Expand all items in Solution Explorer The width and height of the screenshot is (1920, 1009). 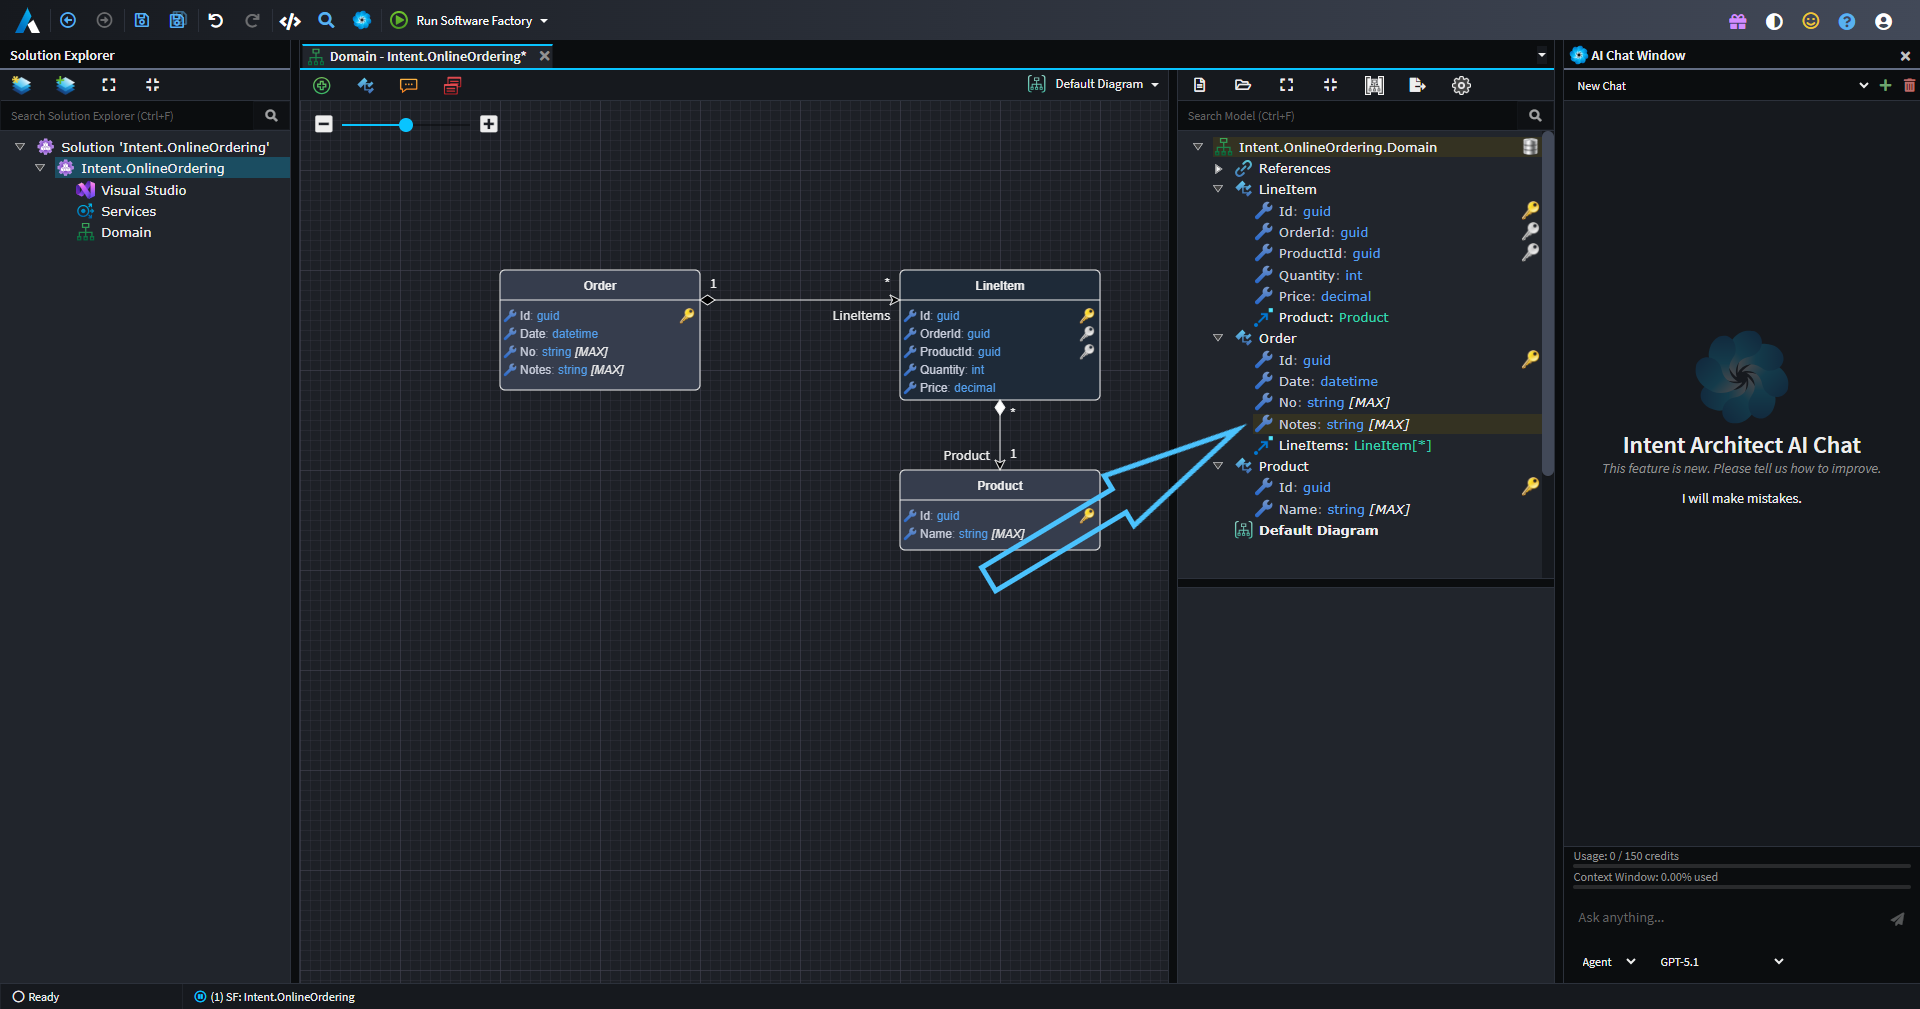pos(109,85)
